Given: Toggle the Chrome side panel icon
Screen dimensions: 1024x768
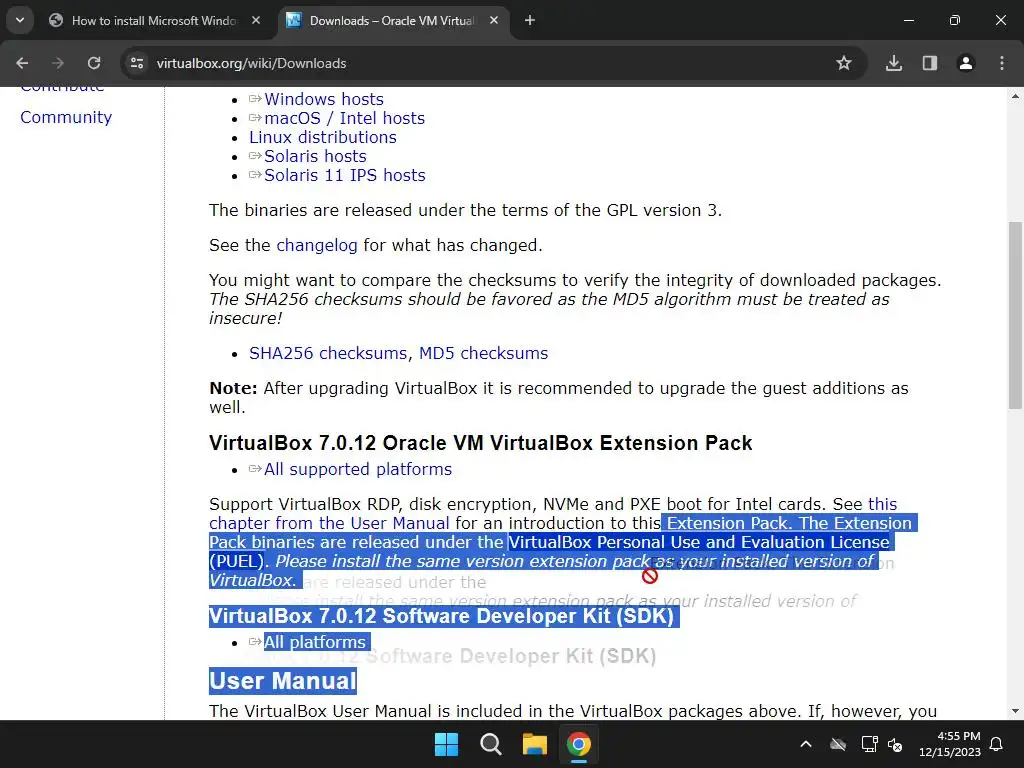Looking at the screenshot, I should point(930,63).
